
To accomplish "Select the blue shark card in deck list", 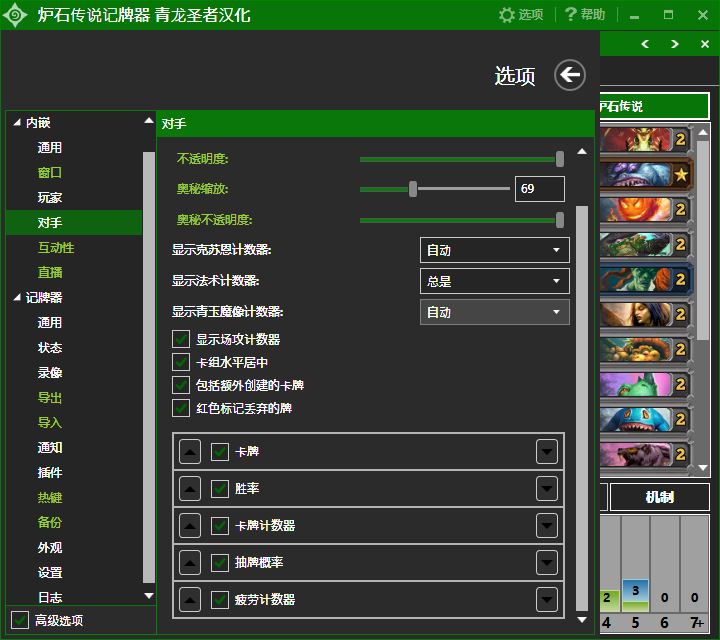I will (646, 419).
